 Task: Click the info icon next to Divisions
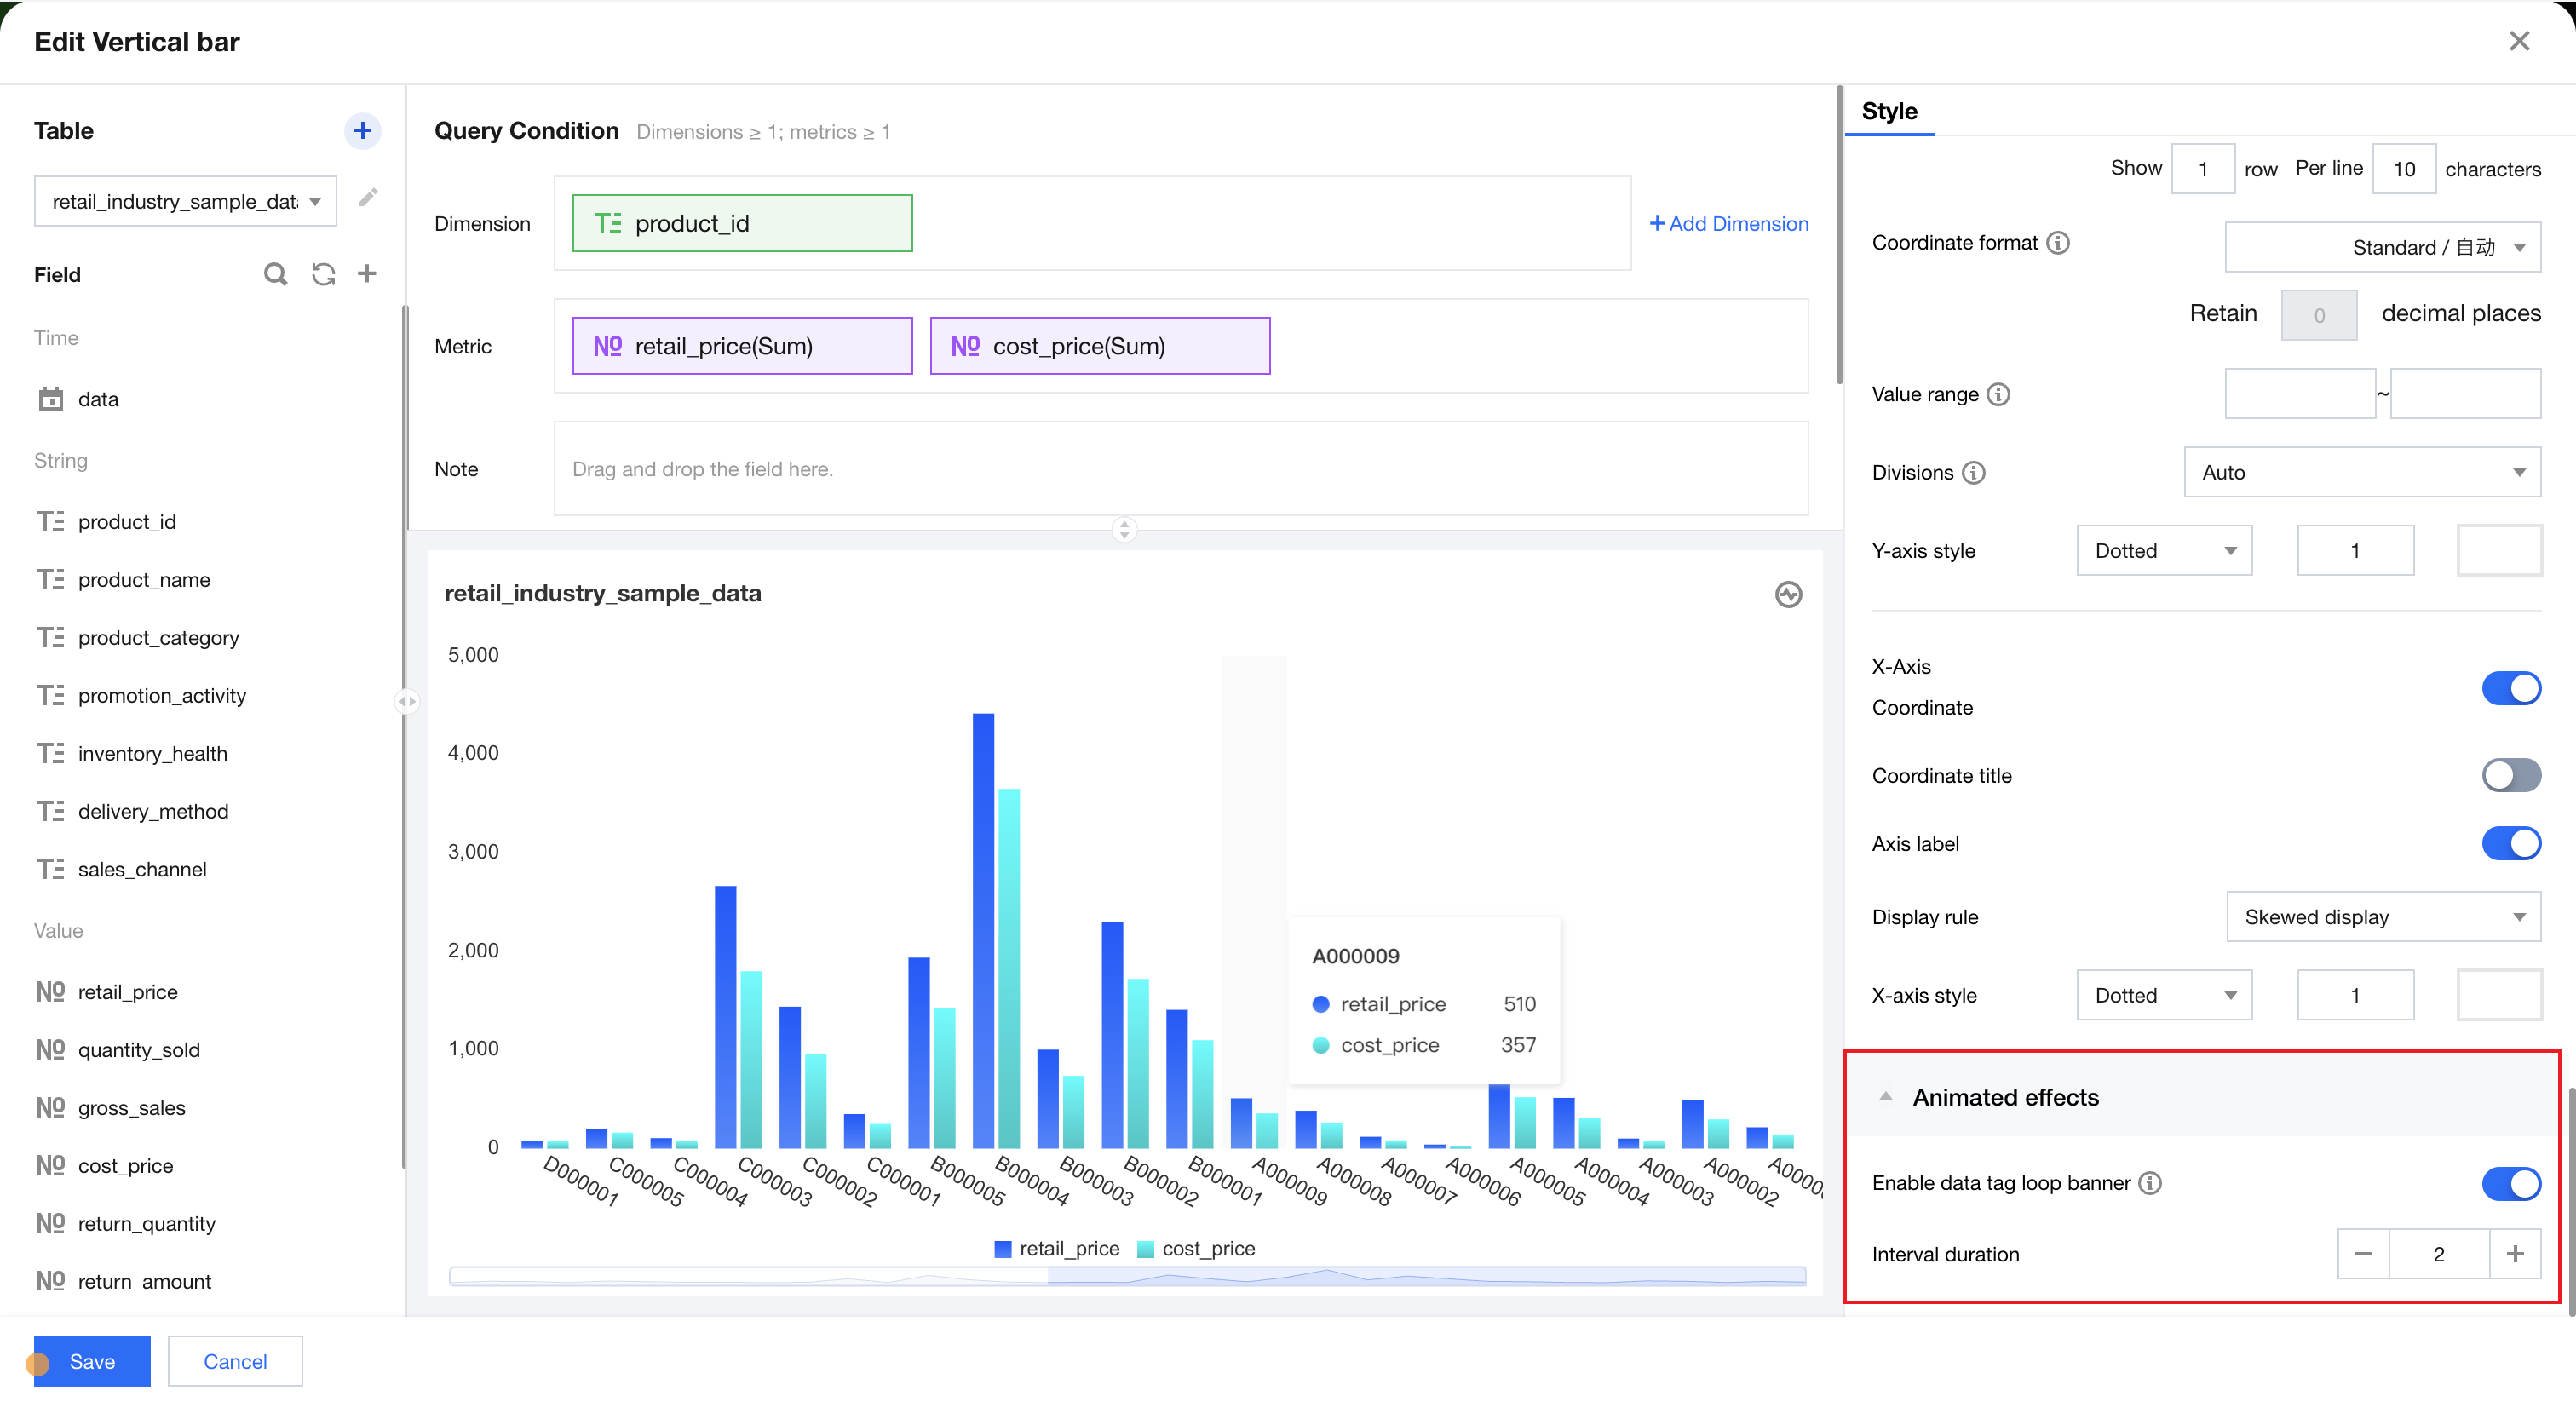(1975, 472)
